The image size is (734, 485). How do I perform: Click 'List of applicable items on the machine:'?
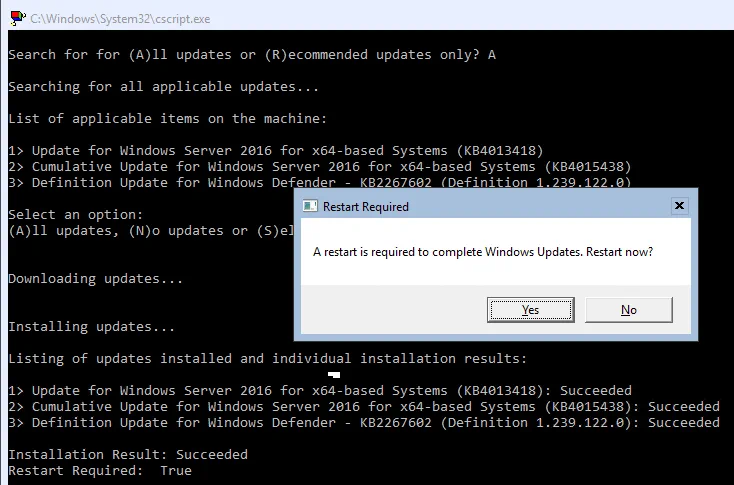[x=168, y=118]
